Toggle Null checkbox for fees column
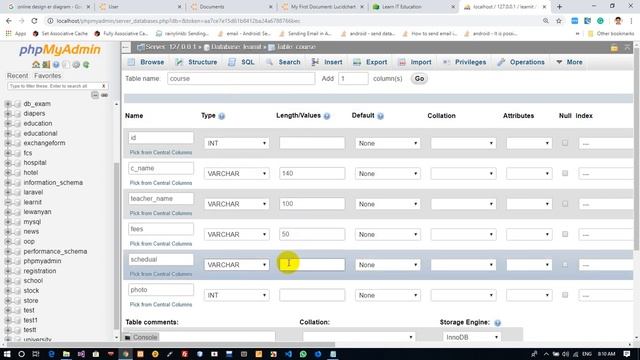The image size is (640, 360). (x=565, y=234)
